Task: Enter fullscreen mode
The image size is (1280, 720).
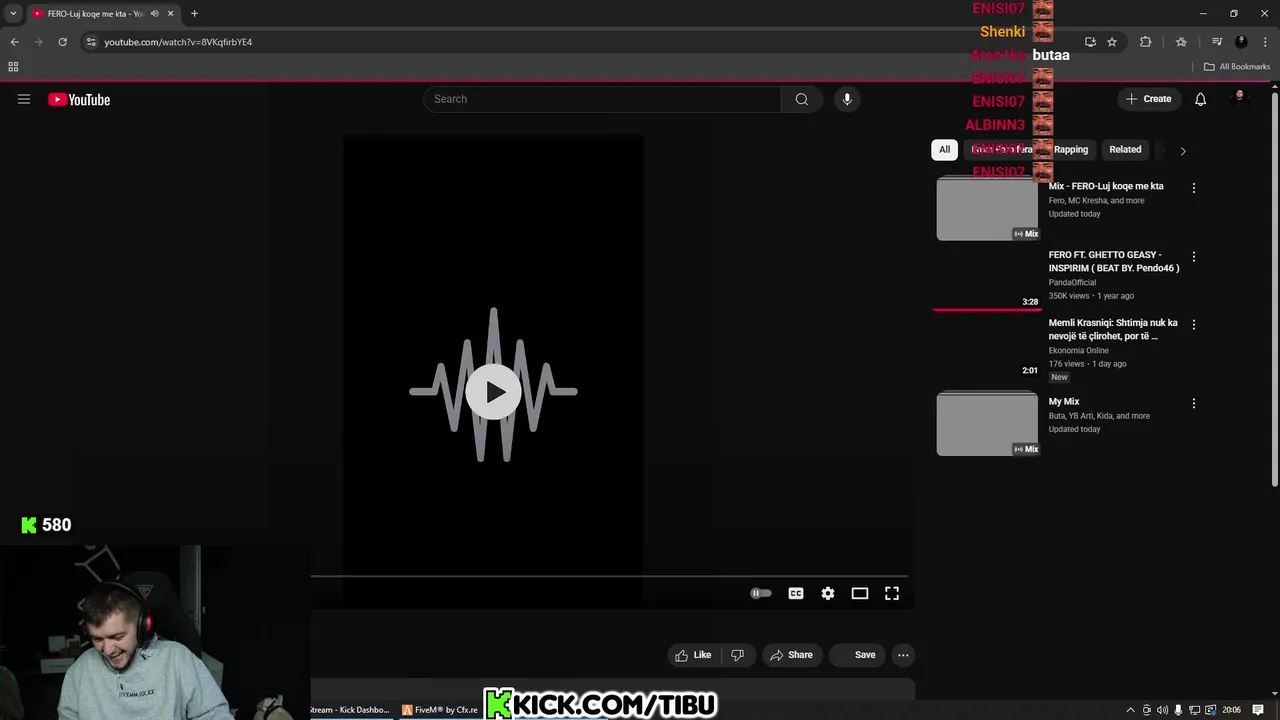Action: coord(892,593)
